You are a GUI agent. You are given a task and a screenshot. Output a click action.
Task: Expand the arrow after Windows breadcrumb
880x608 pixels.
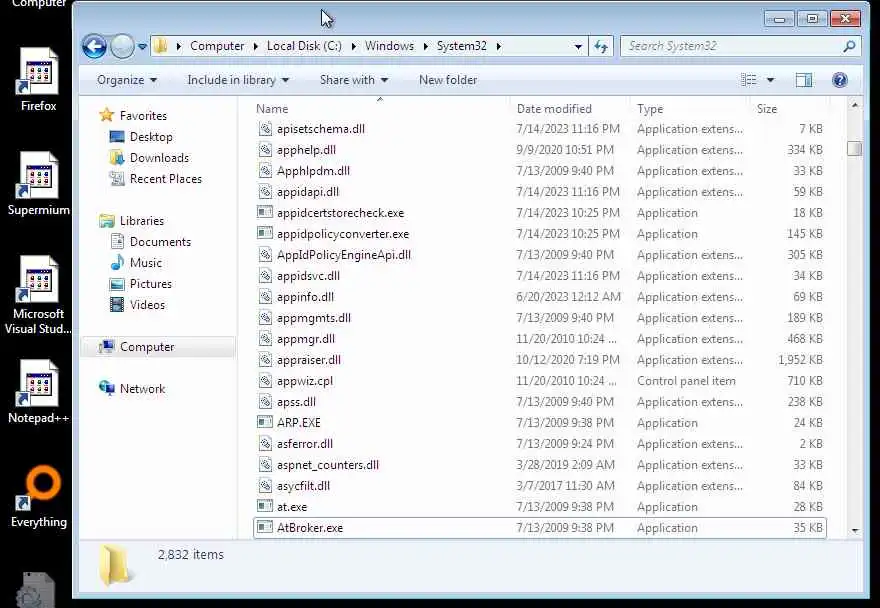425,47
